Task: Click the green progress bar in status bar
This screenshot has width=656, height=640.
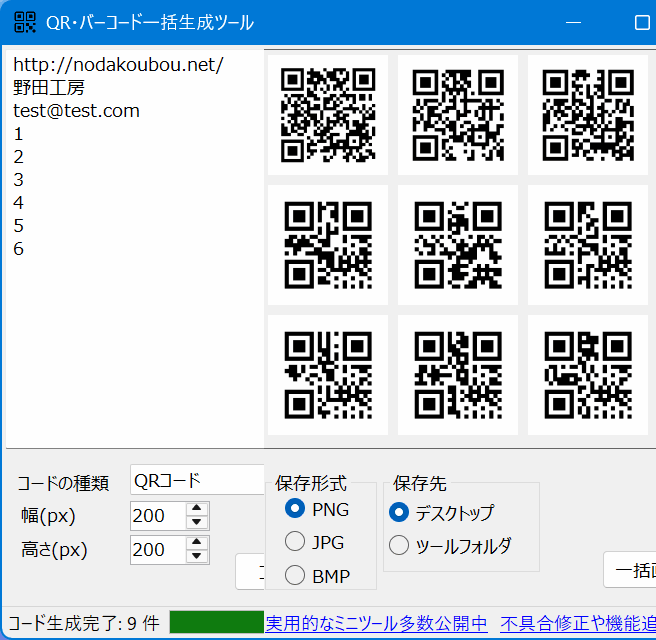Action: [x=217, y=622]
